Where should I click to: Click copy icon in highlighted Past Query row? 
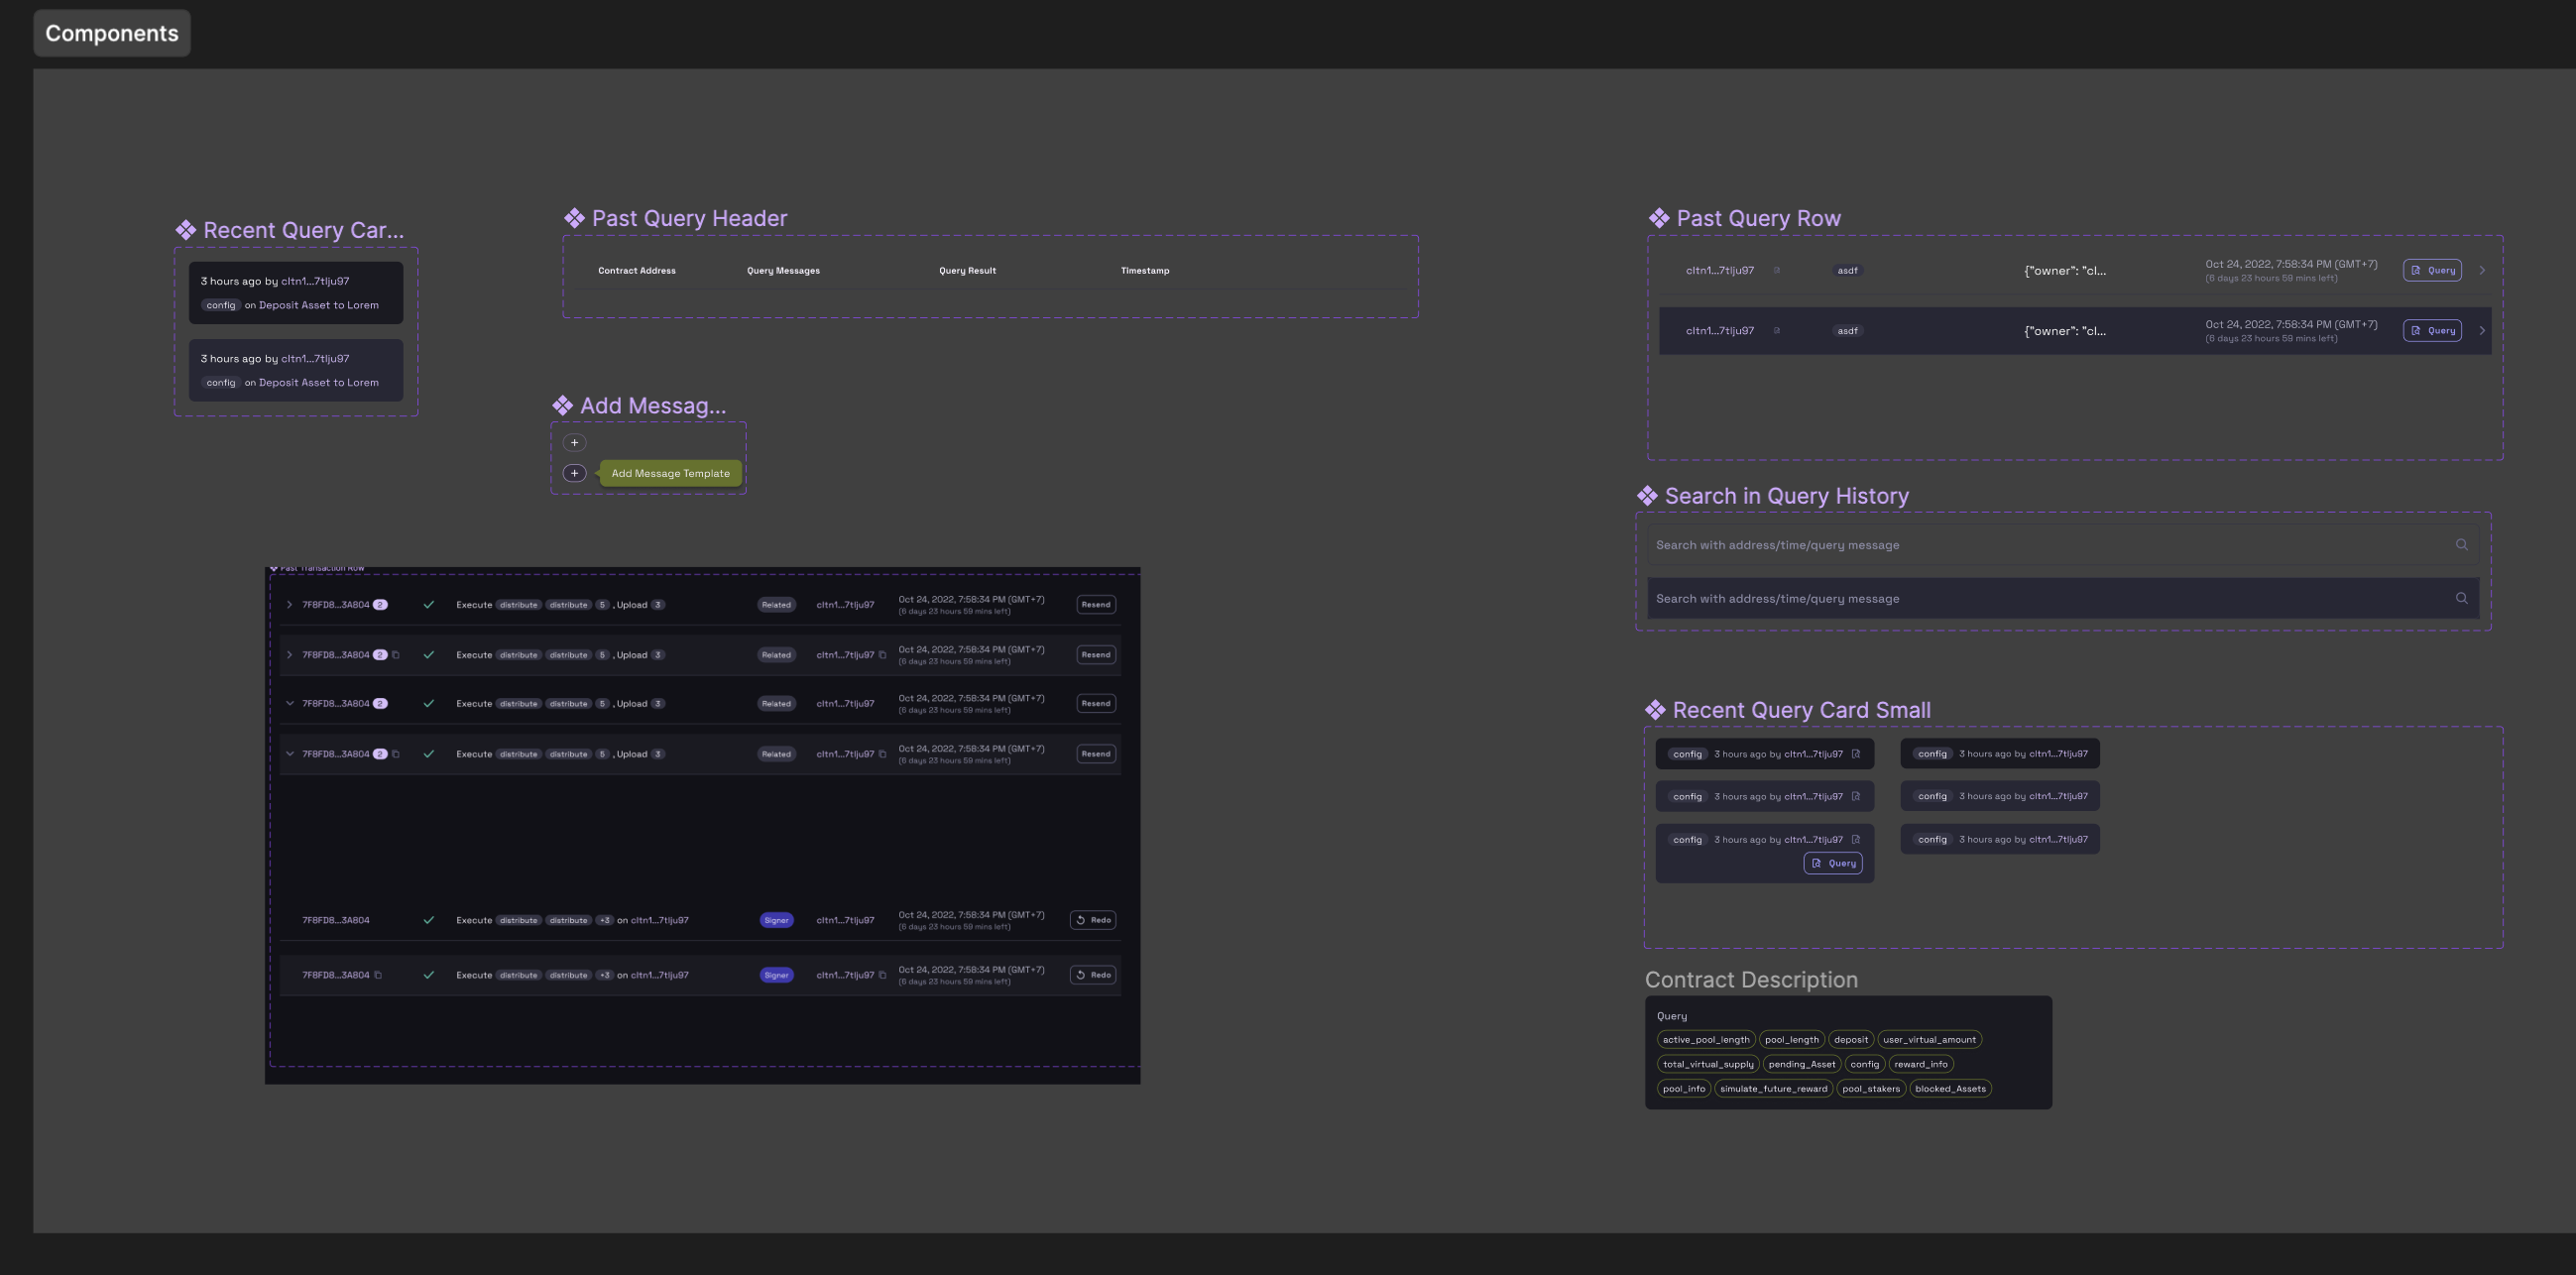pos(1777,330)
